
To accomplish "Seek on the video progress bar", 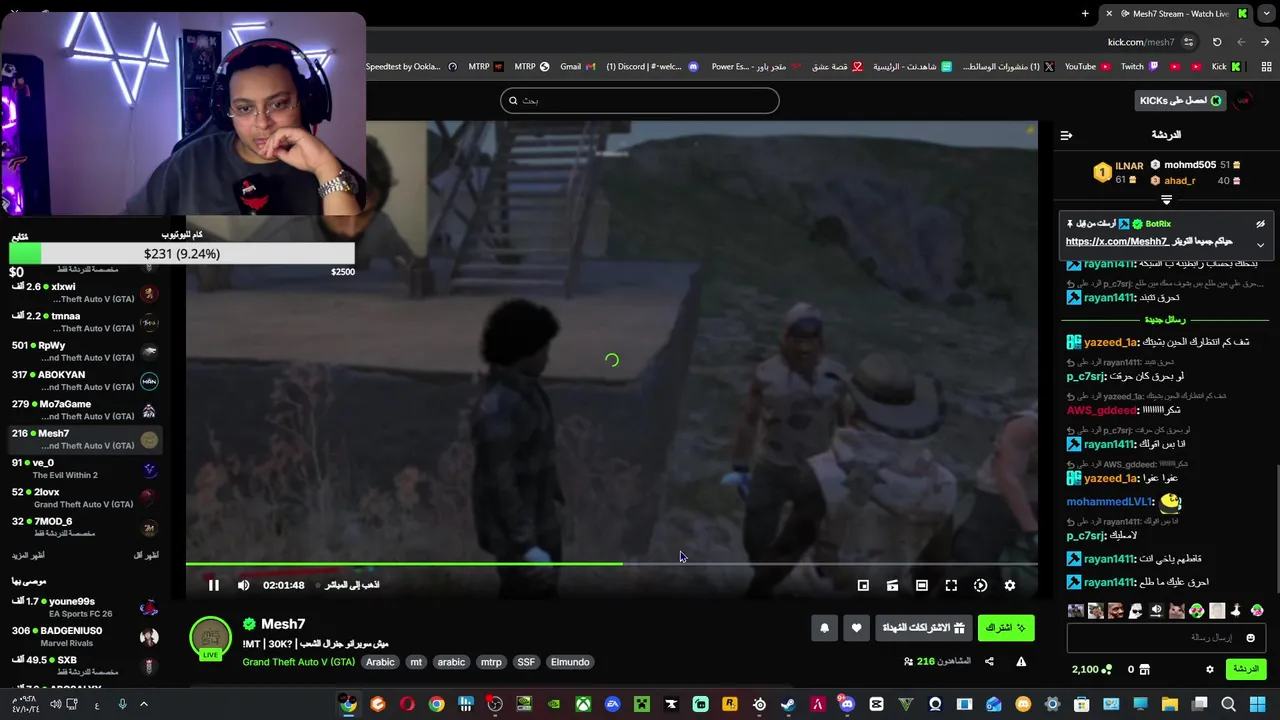I will coord(611,564).
